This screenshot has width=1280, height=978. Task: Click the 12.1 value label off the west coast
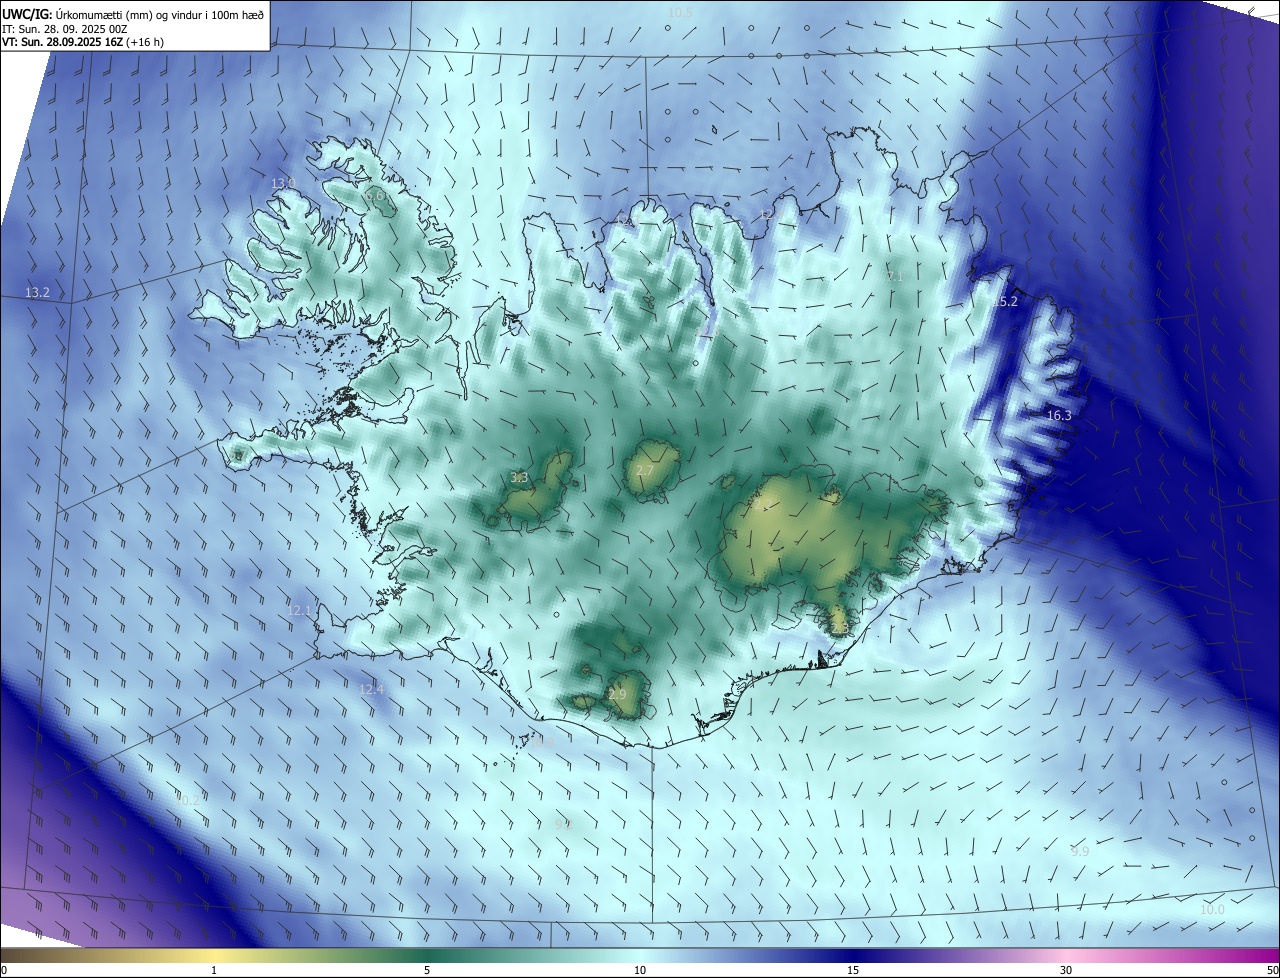[x=300, y=610]
